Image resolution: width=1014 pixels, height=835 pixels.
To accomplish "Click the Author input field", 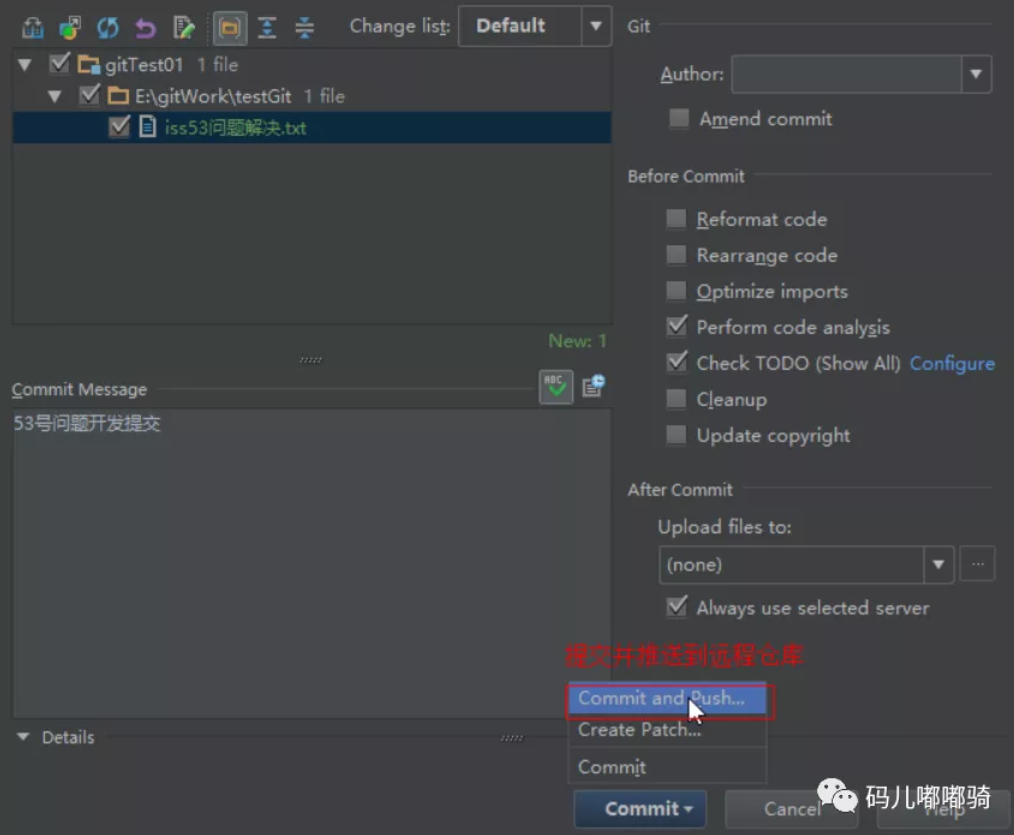I will [x=847, y=74].
